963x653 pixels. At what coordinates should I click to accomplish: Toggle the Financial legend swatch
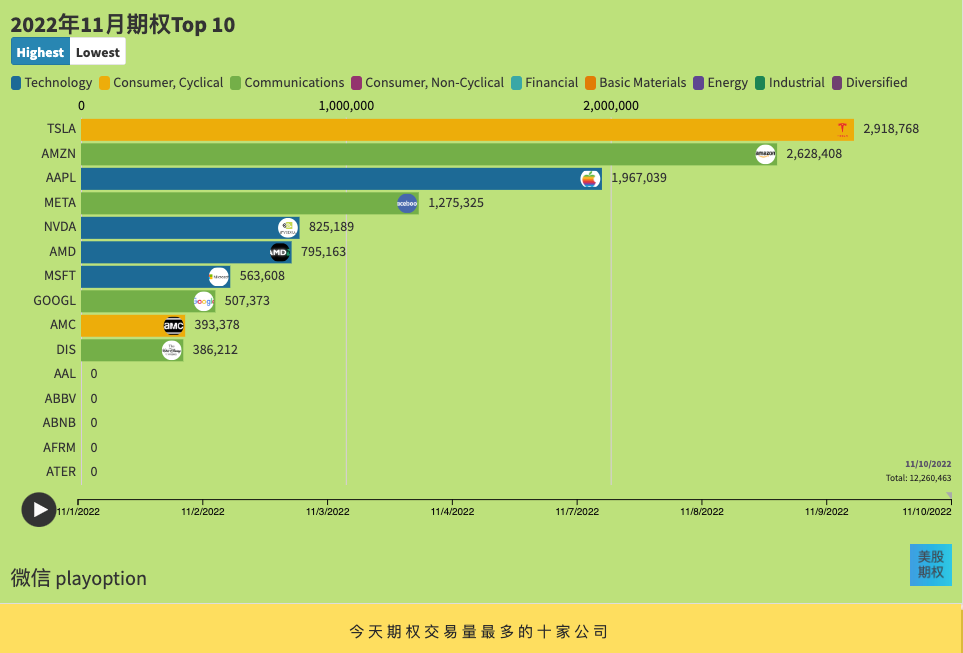[517, 83]
